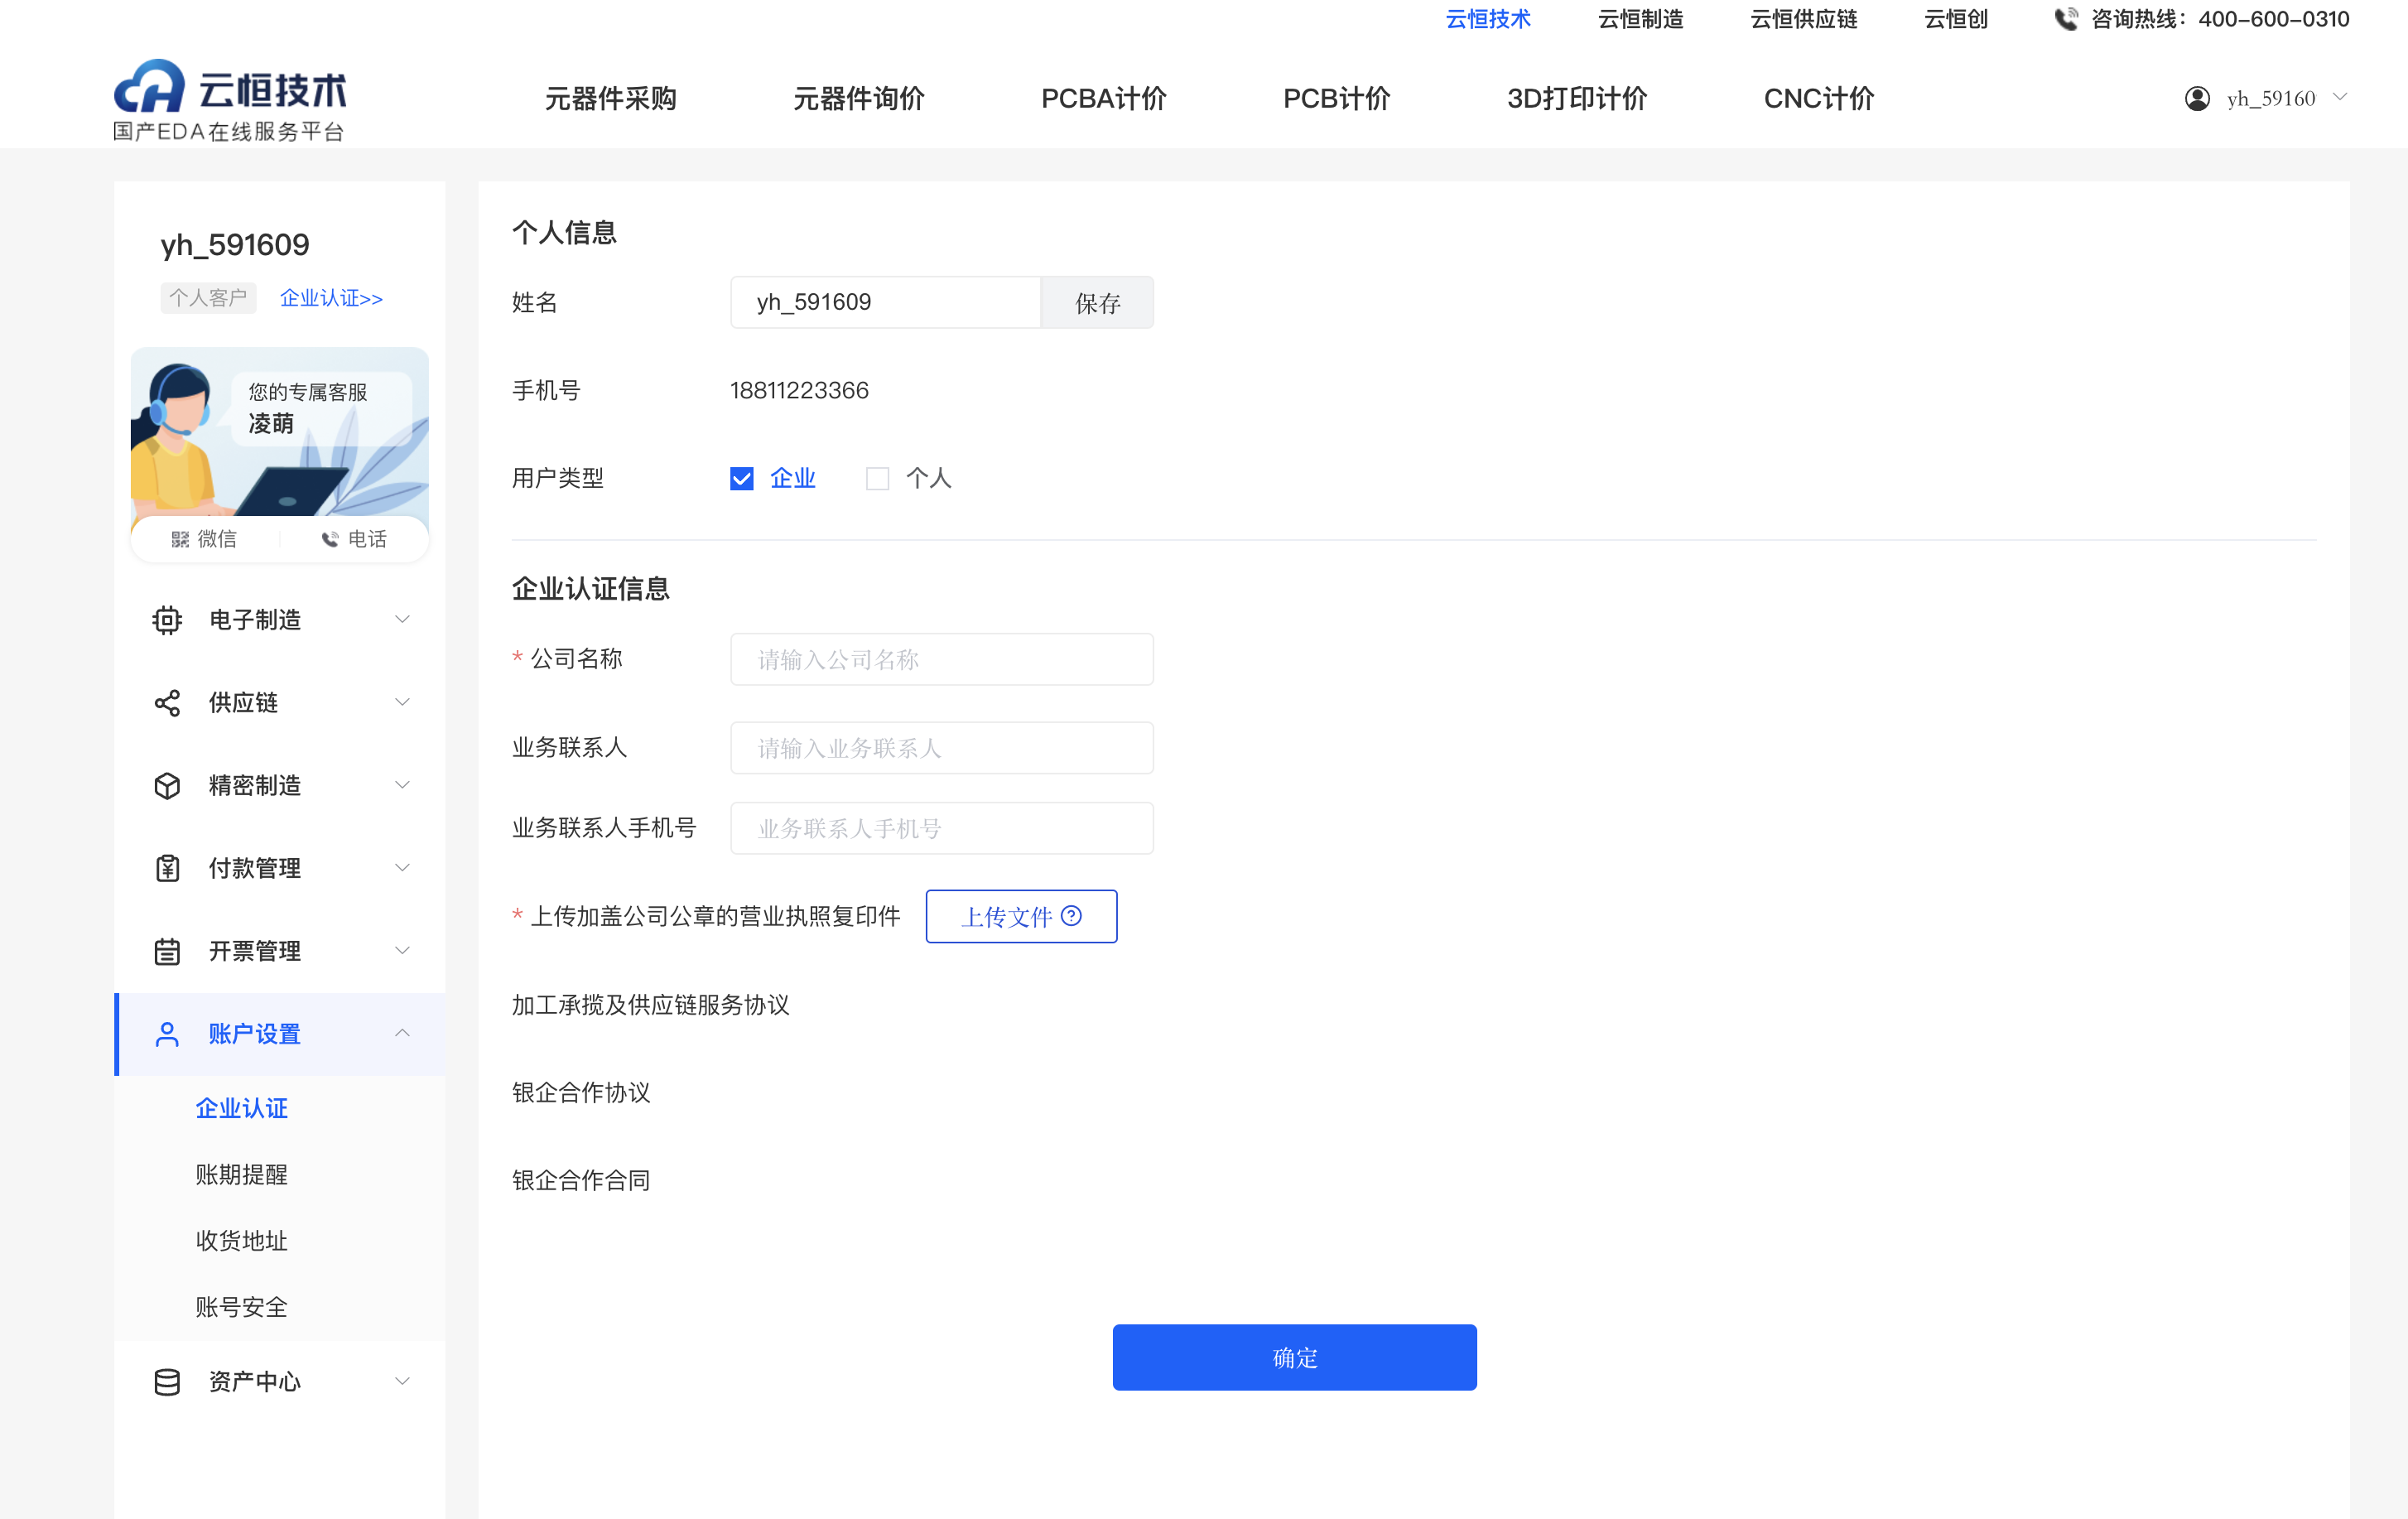Click the 资产中心 database icon
Viewport: 2408px width, 1519px height.
(x=167, y=1382)
